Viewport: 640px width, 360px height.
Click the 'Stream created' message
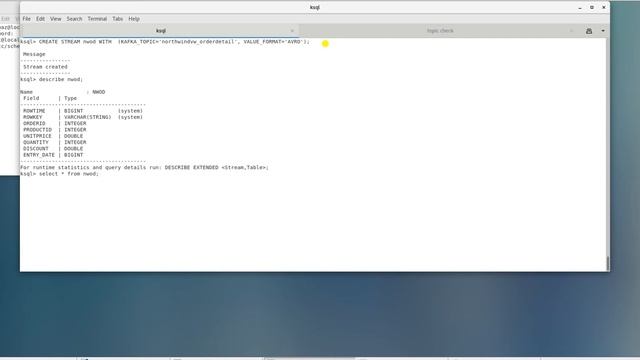click(x=45, y=67)
